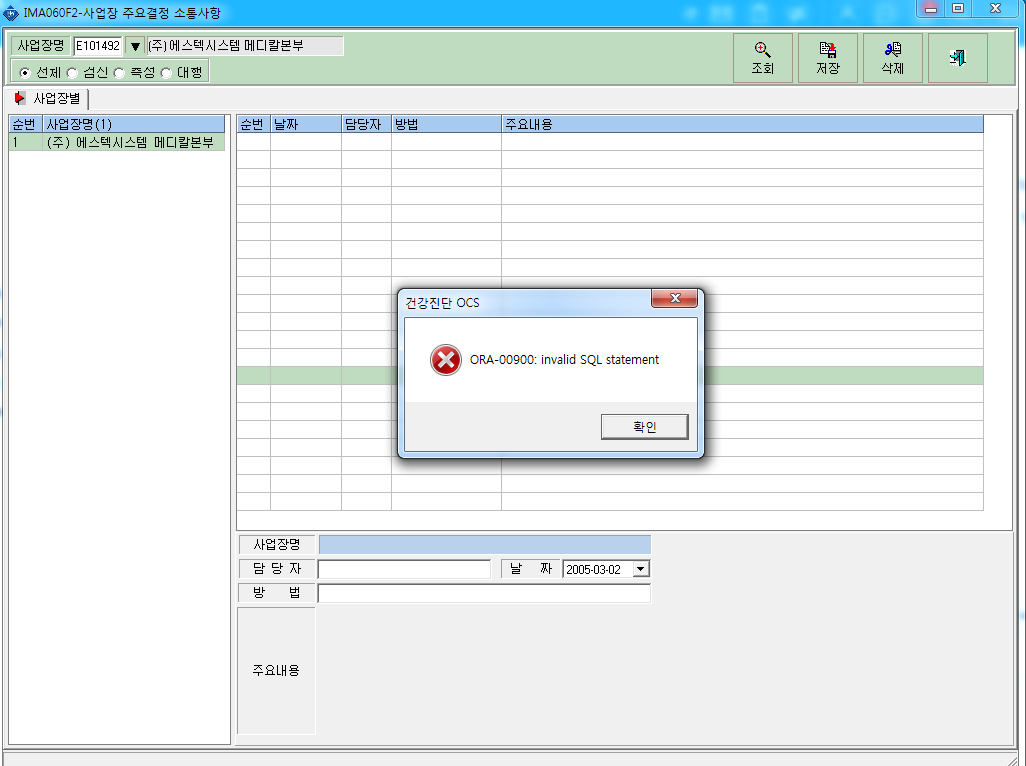Select the 에스텍시스템 메디칼본부 row in list

(x=117, y=142)
